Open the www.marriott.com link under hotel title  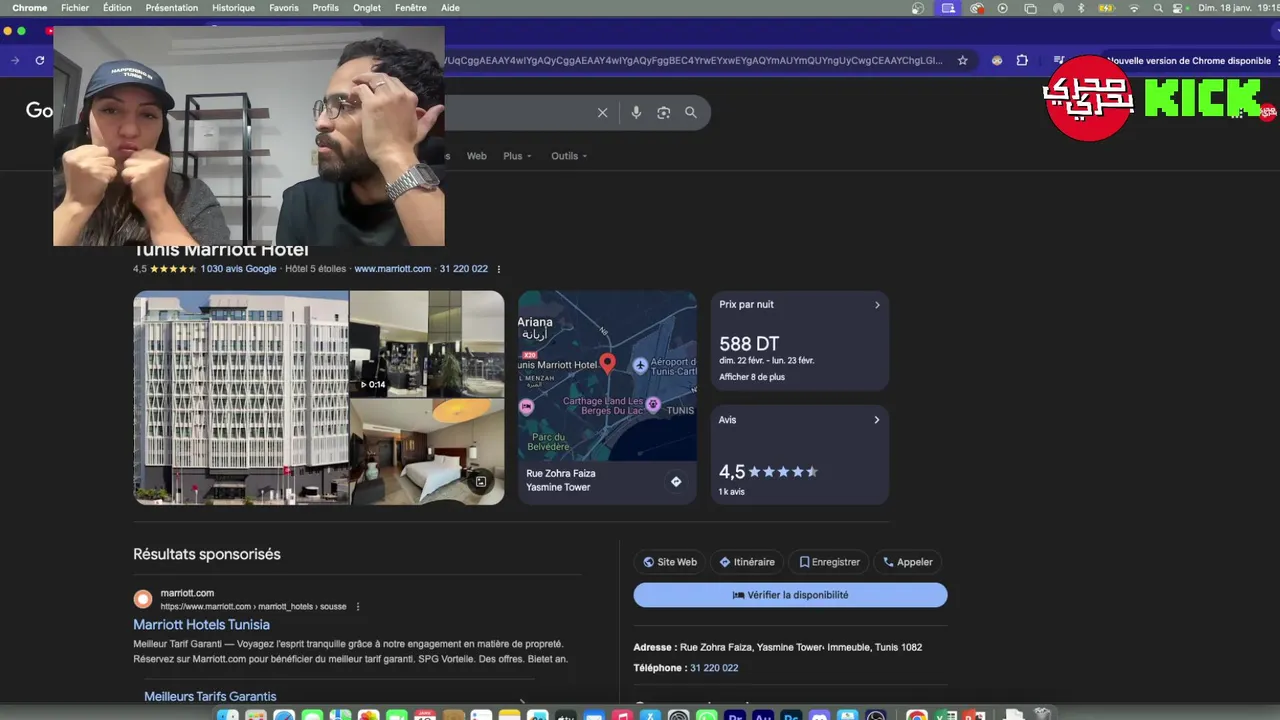[x=393, y=269]
